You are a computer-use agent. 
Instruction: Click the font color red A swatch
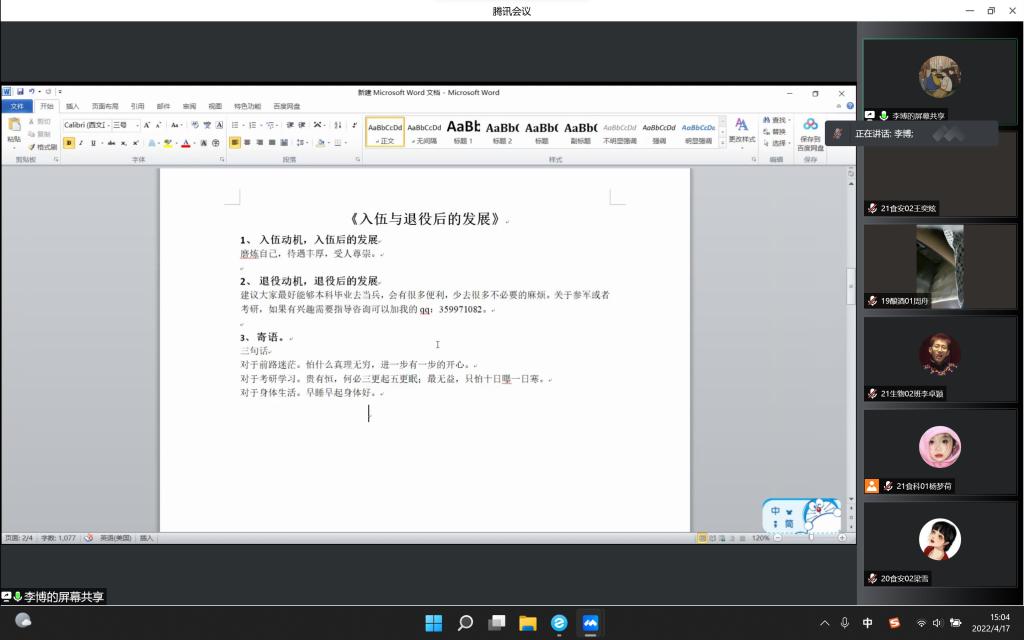pos(186,143)
